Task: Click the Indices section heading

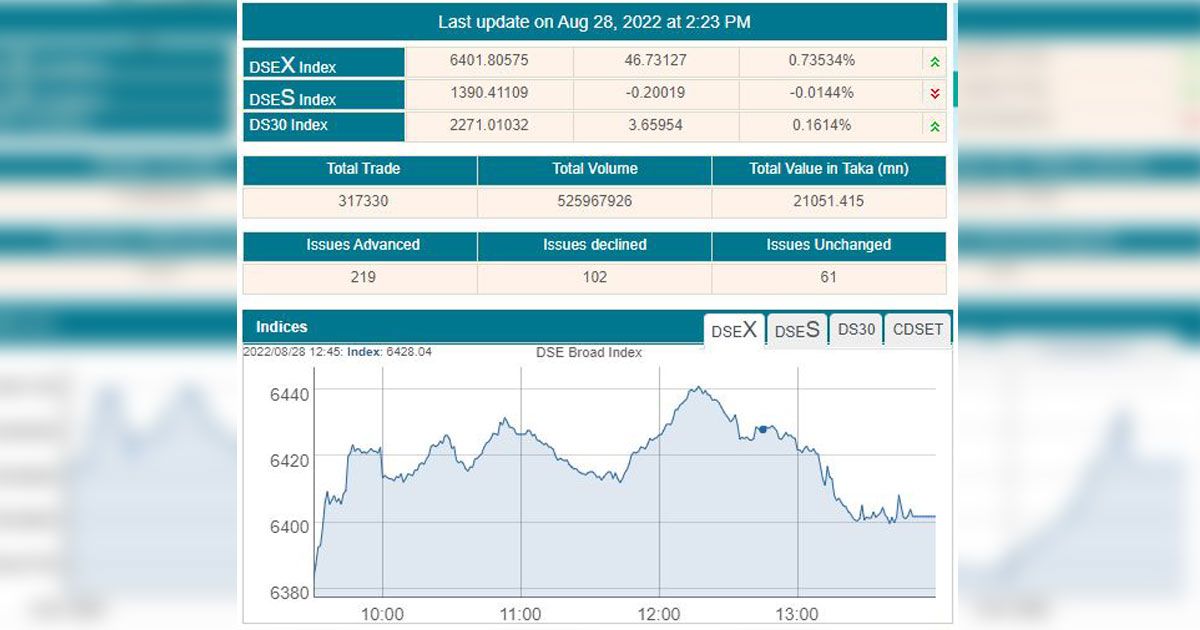Action: 282,327
